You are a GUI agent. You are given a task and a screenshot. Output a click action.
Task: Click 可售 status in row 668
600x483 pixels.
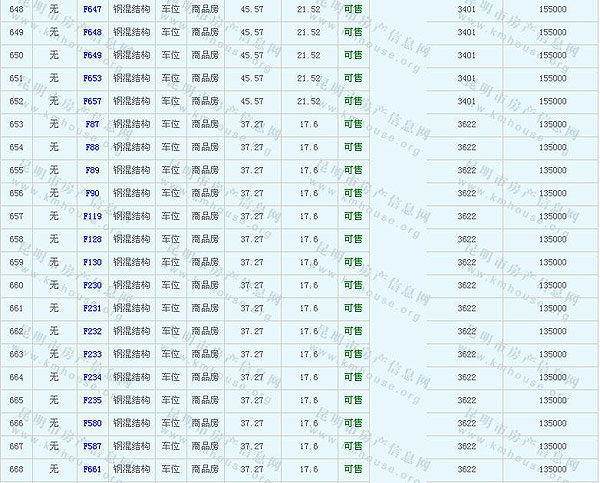353,469
